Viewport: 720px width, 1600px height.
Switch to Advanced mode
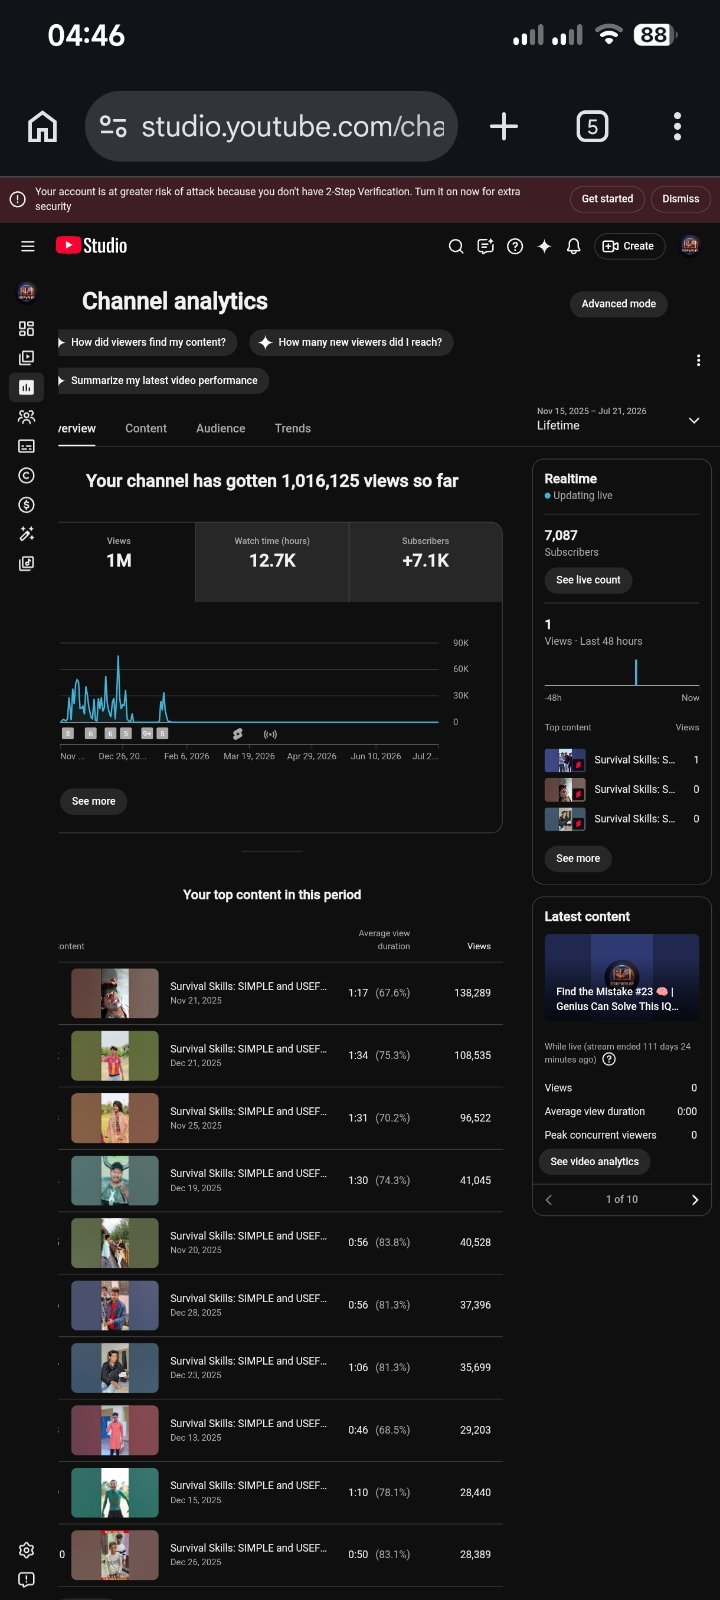619,304
